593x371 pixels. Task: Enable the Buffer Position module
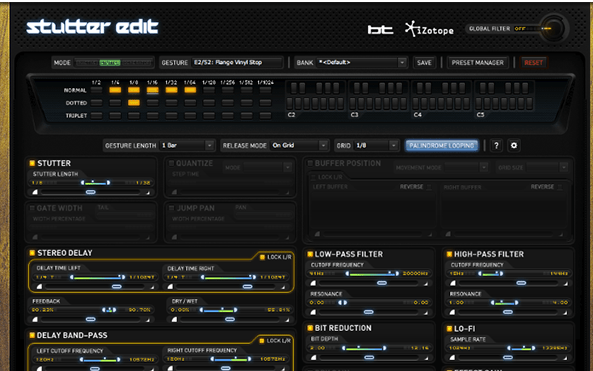[310, 163]
